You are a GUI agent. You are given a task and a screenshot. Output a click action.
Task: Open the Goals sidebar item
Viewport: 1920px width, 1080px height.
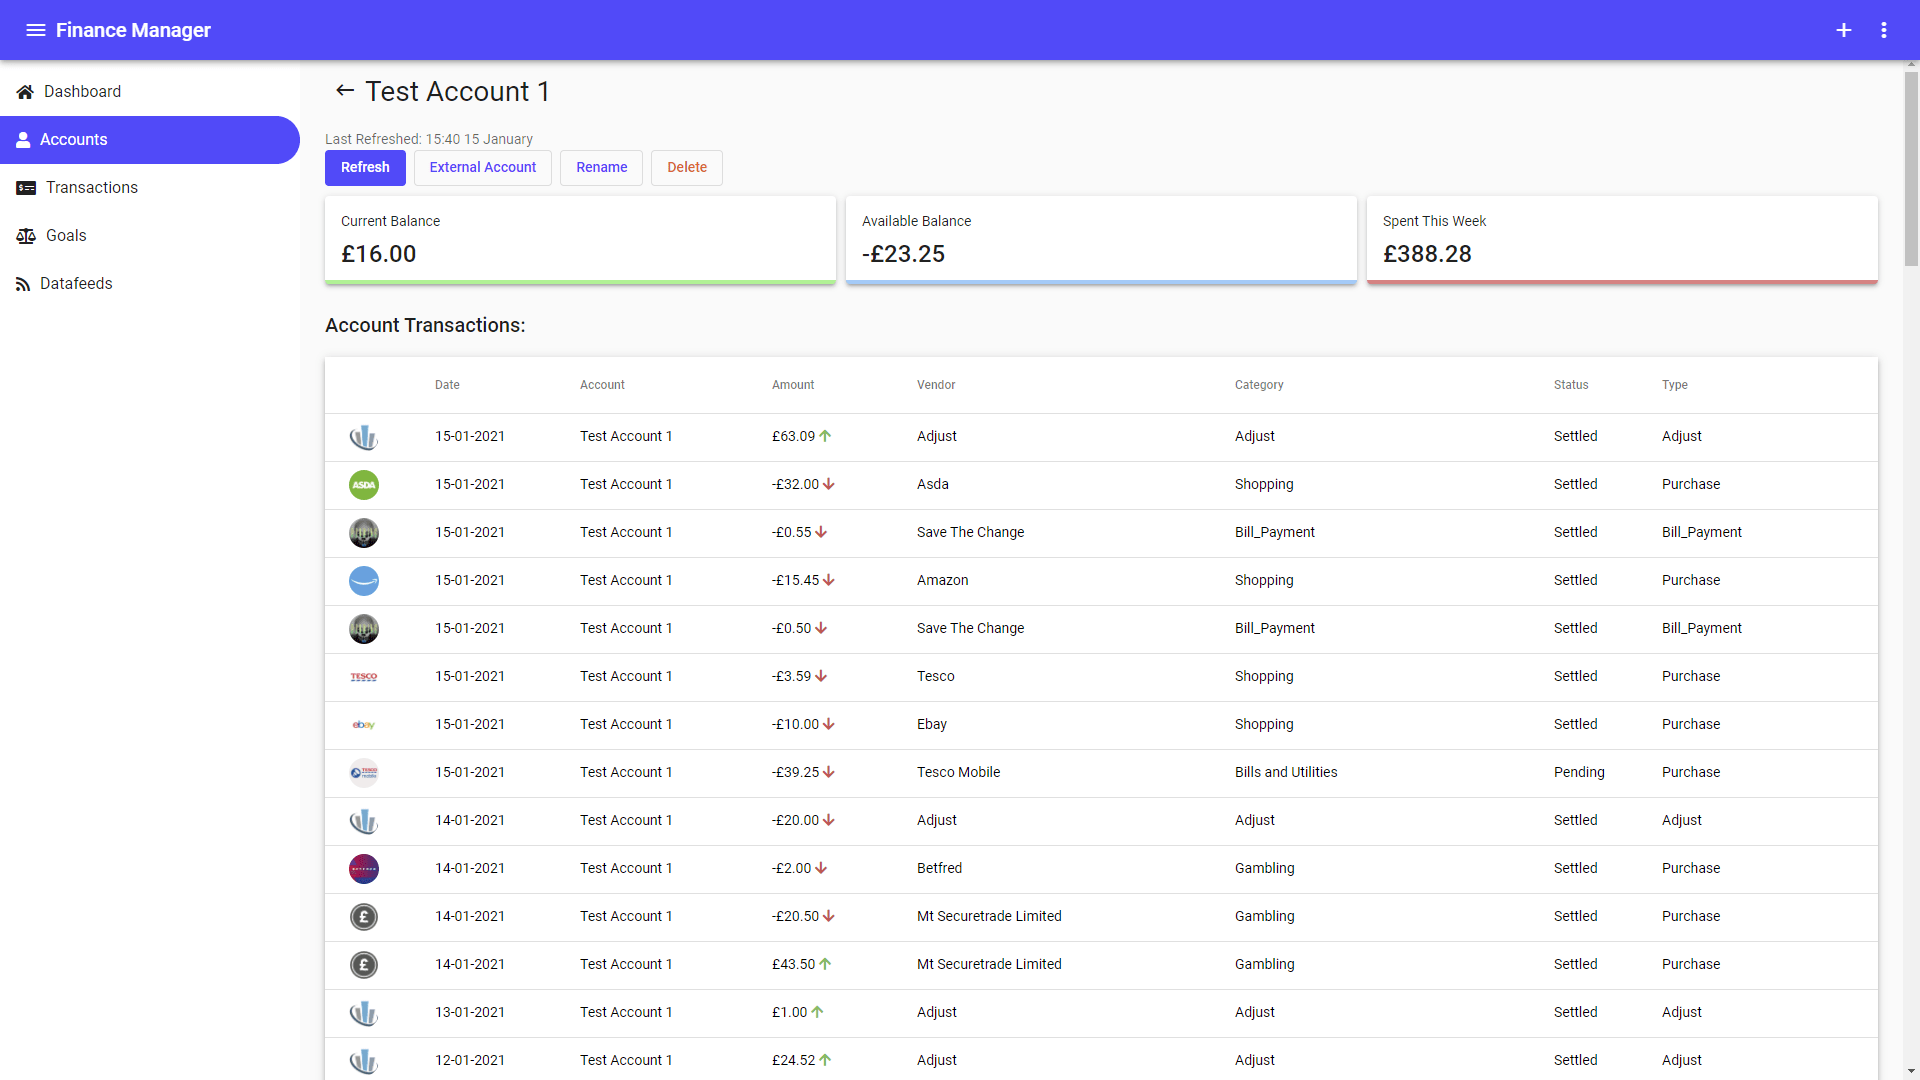pyautogui.click(x=66, y=236)
